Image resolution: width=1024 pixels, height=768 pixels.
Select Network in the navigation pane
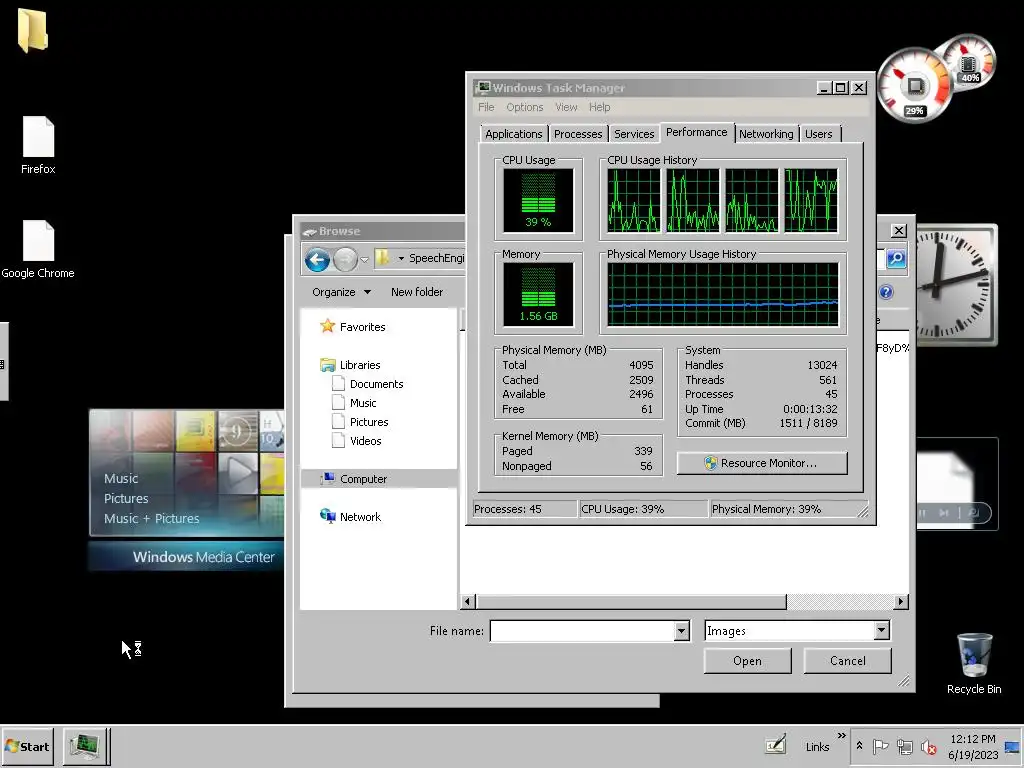click(x=350, y=517)
